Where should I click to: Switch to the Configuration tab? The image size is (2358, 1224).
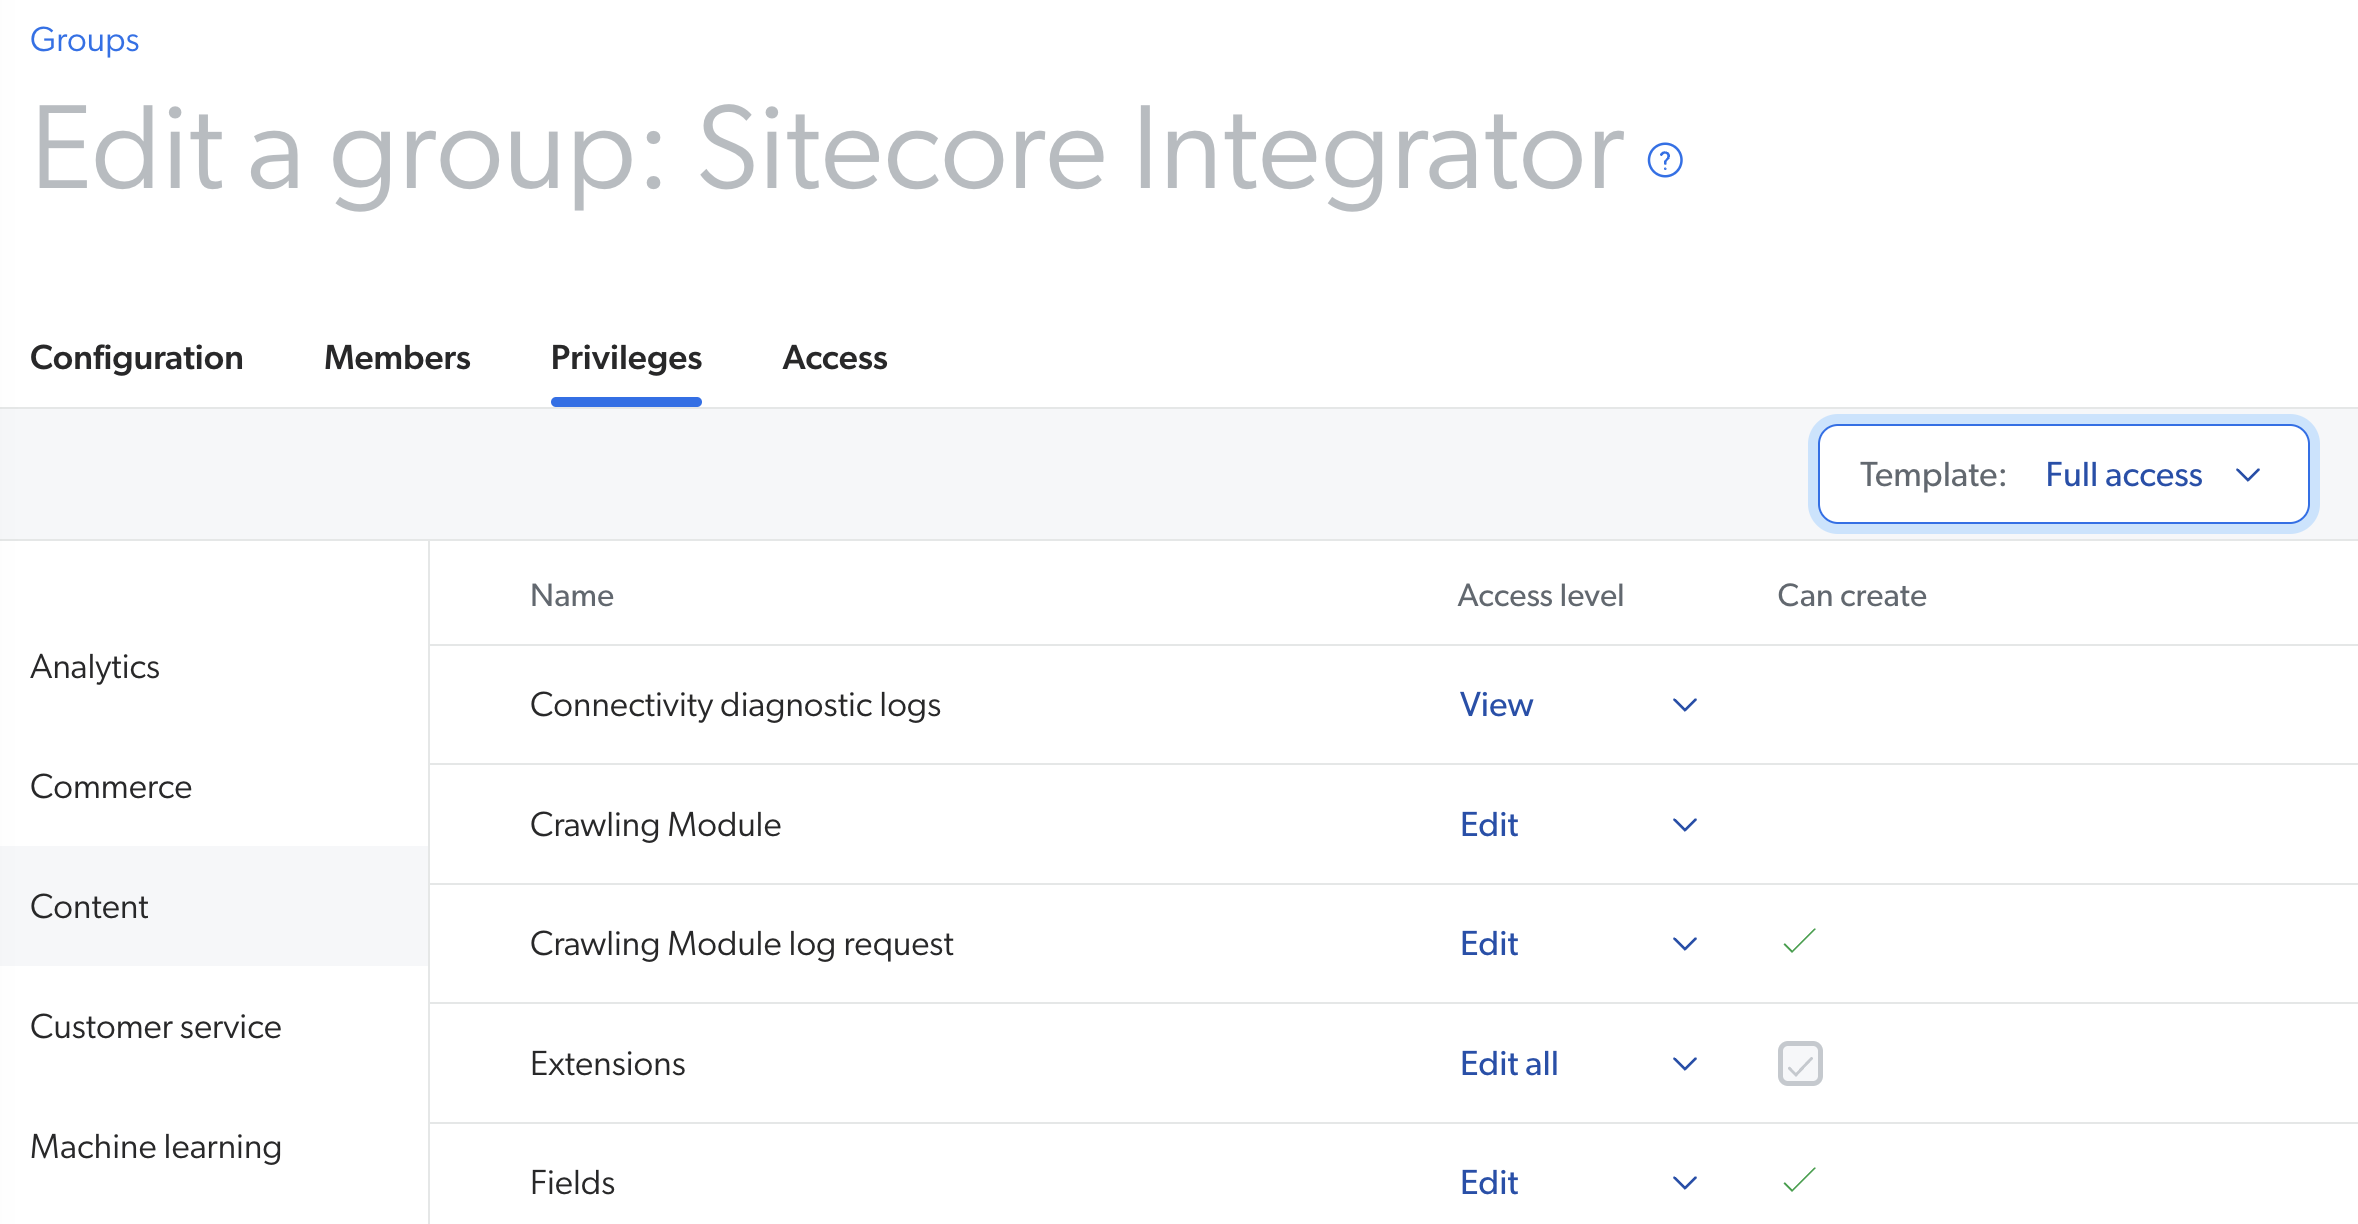click(137, 357)
